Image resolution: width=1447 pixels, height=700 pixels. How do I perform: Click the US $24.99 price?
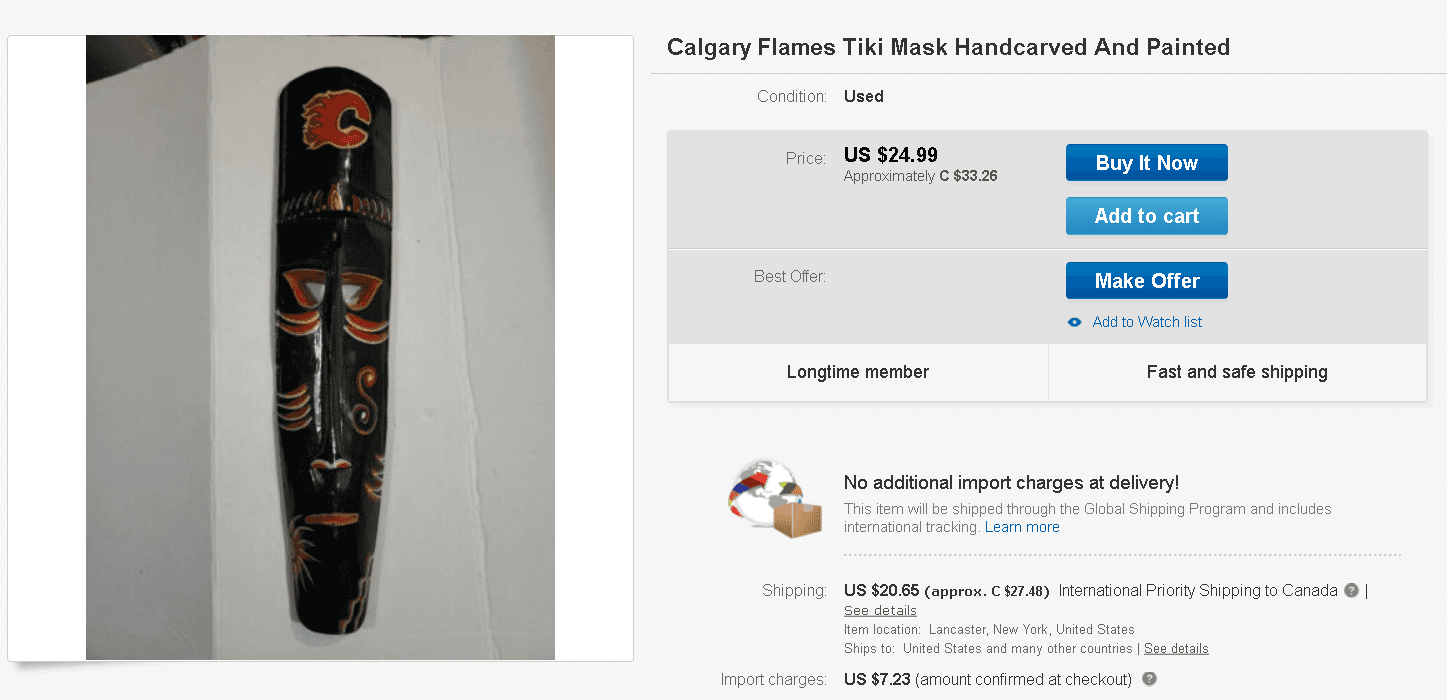[x=890, y=155]
